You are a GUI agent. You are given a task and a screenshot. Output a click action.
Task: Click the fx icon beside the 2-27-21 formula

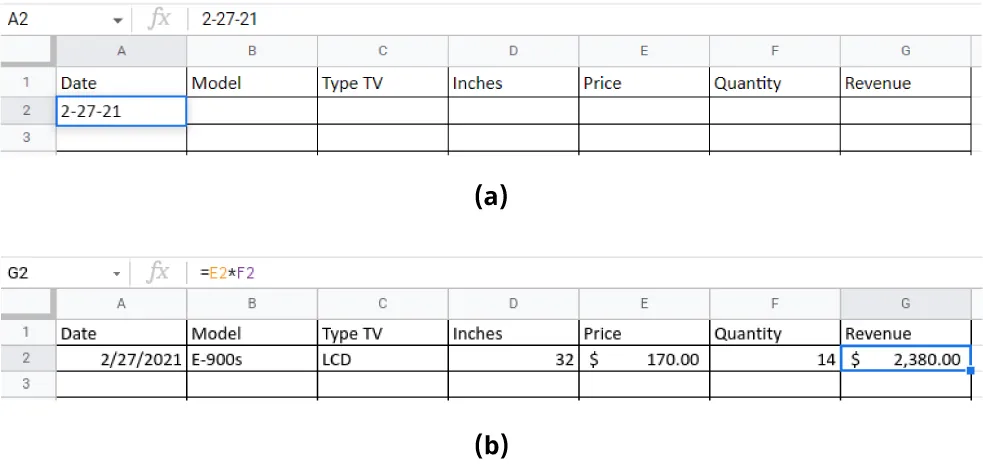[158, 19]
